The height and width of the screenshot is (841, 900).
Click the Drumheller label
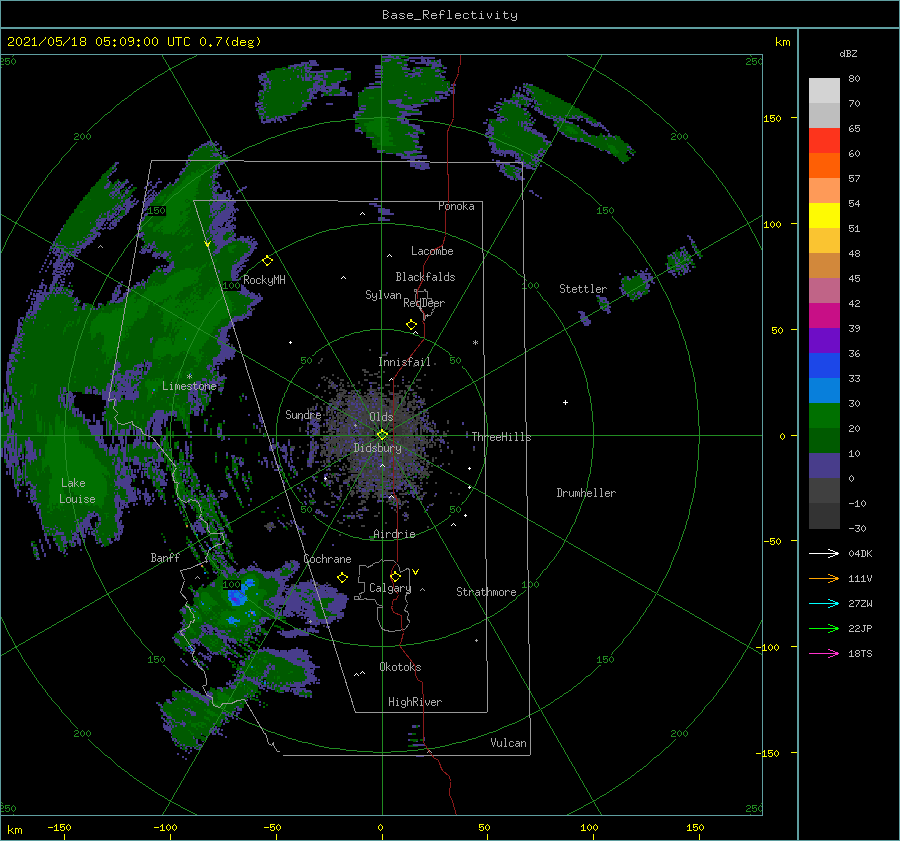[x=586, y=493]
